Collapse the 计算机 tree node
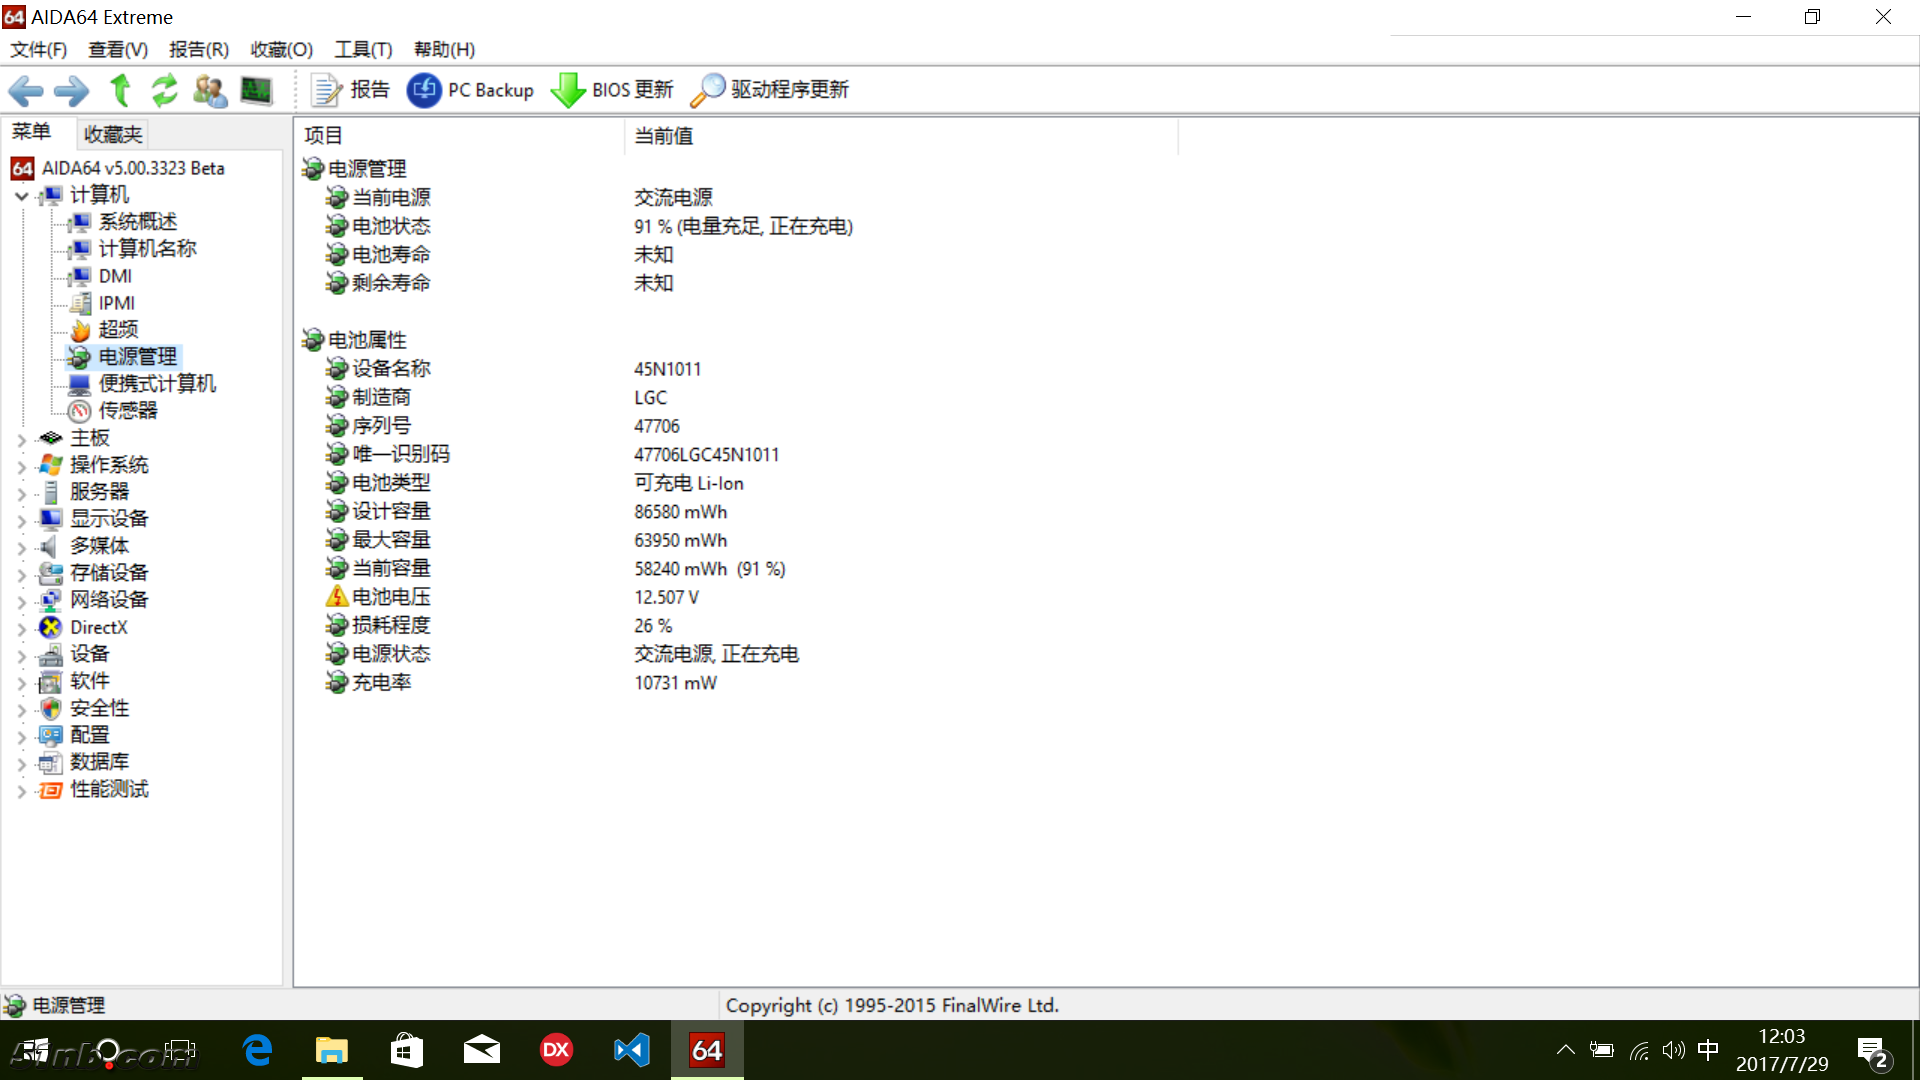Viewport: 1920px width, 1080px height. 22,196
